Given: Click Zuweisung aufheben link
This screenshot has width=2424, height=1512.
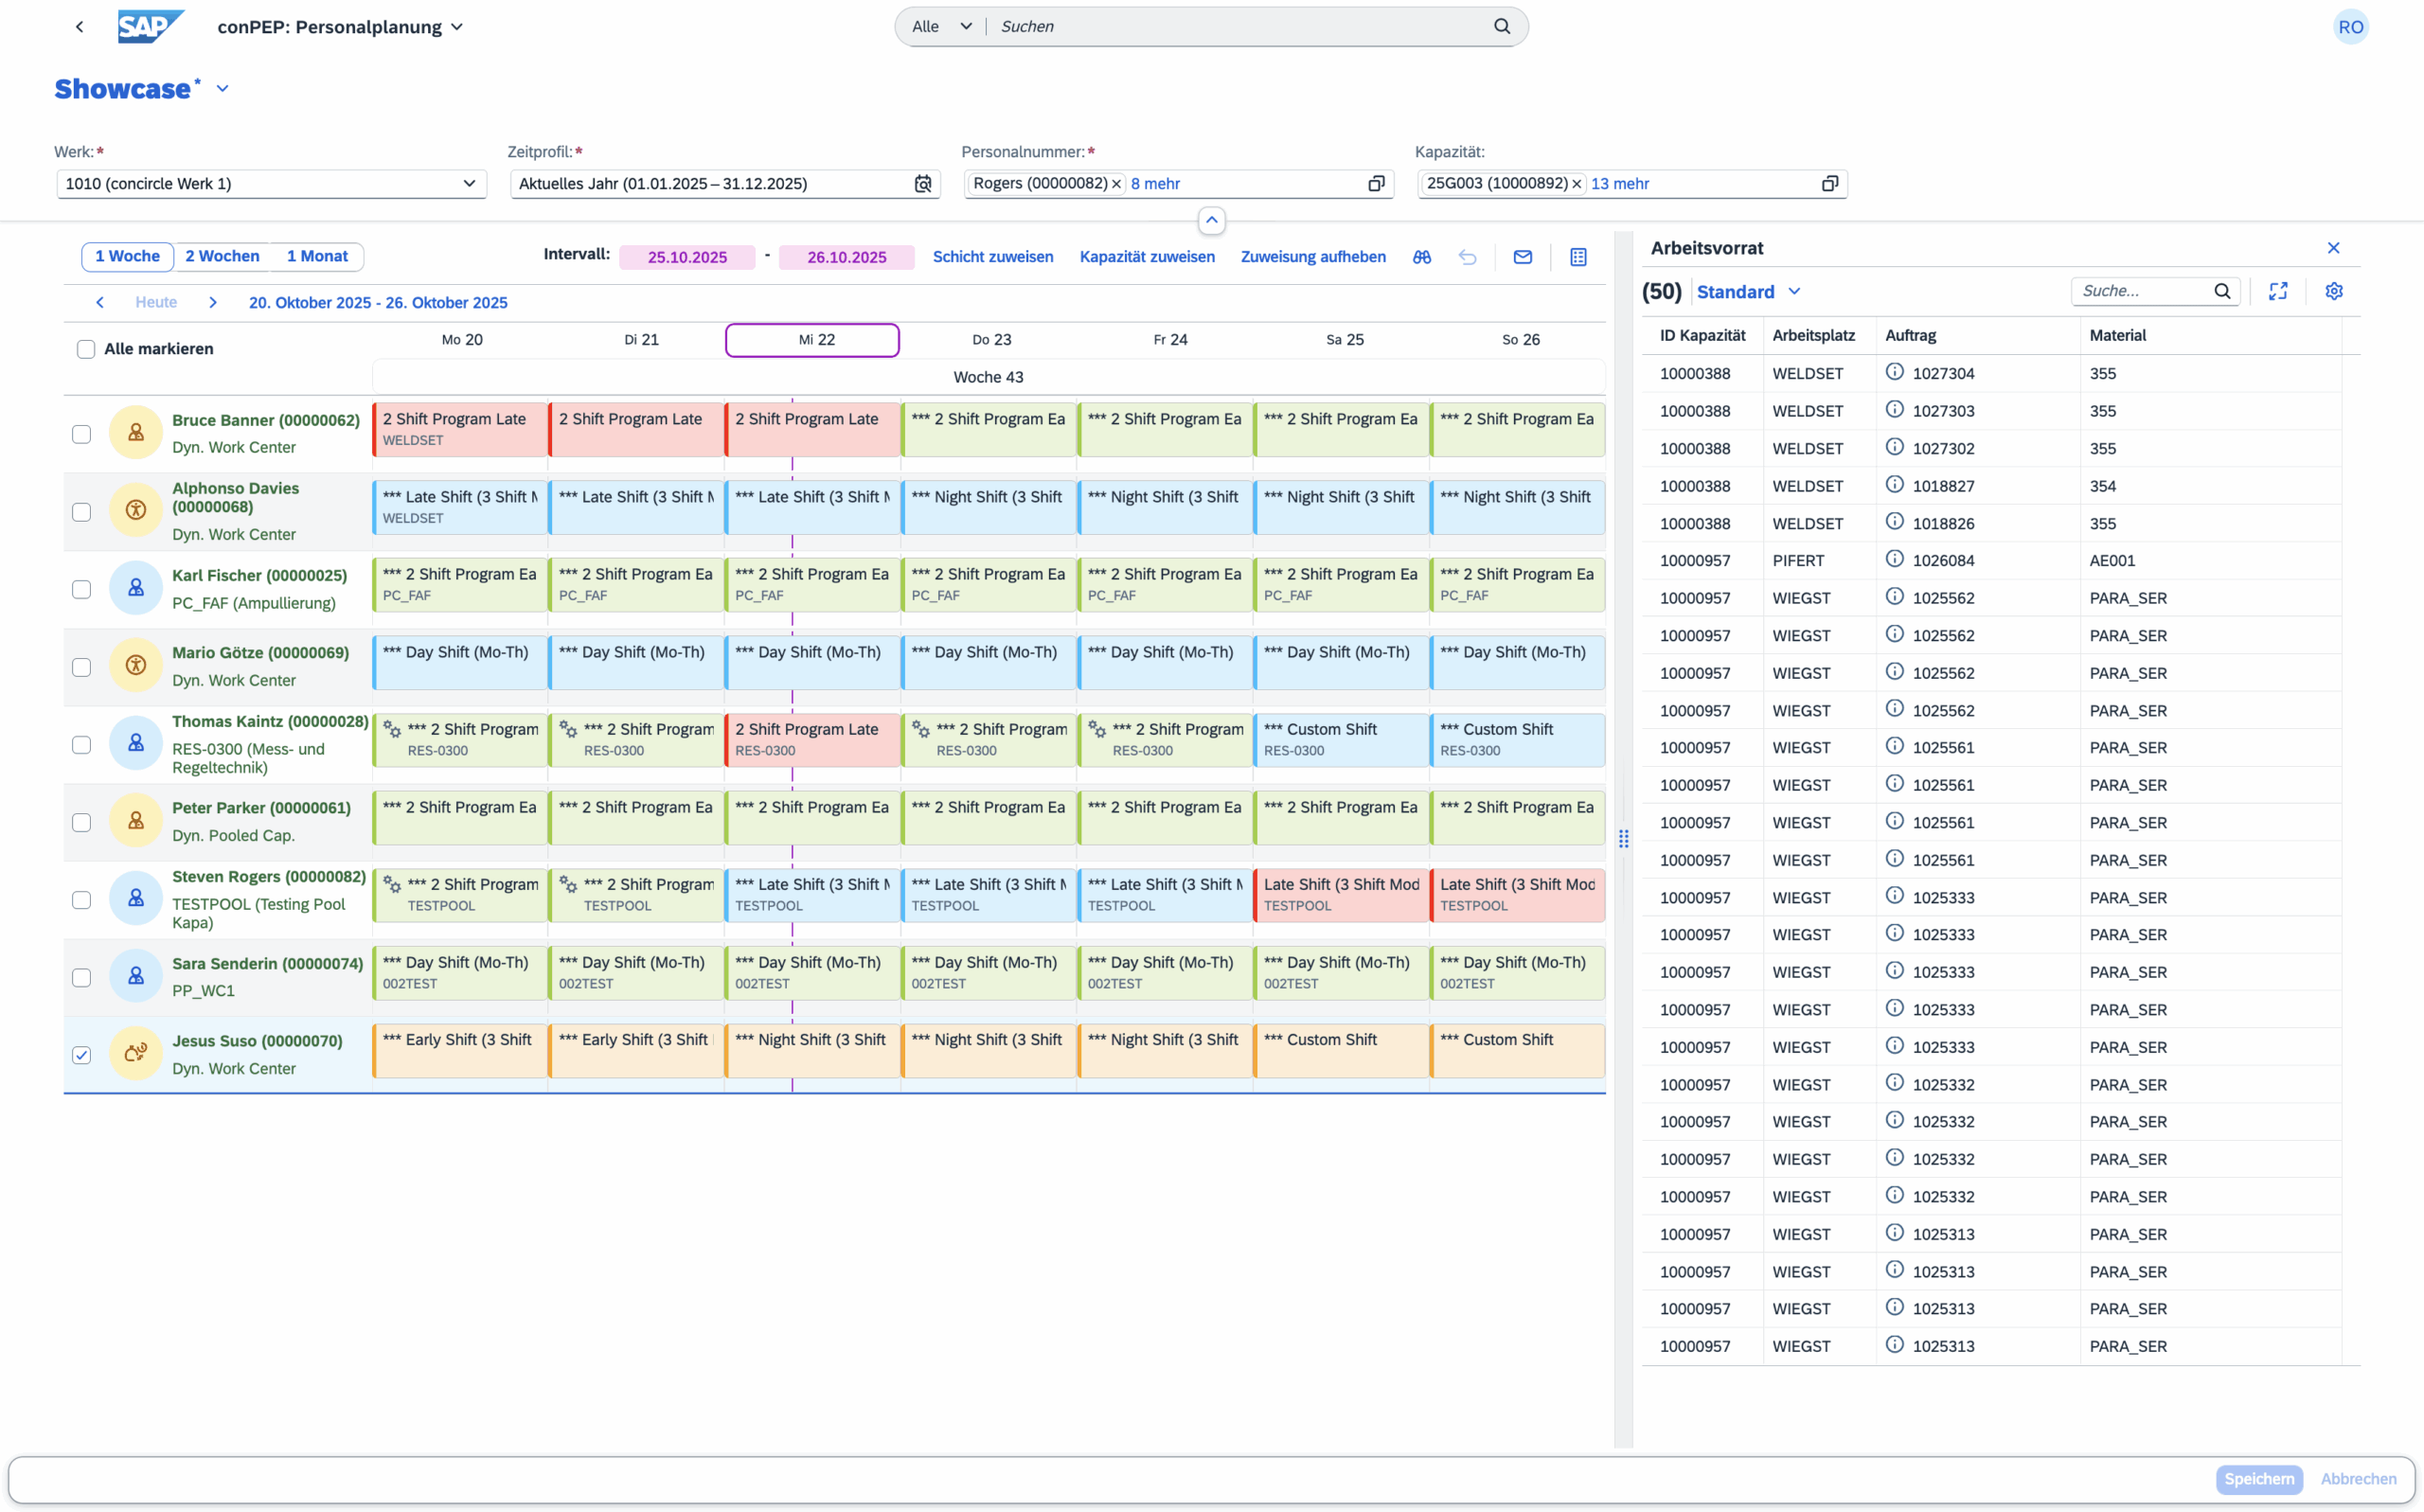Looking at the screenshot, I should [x=1312, y=257].
